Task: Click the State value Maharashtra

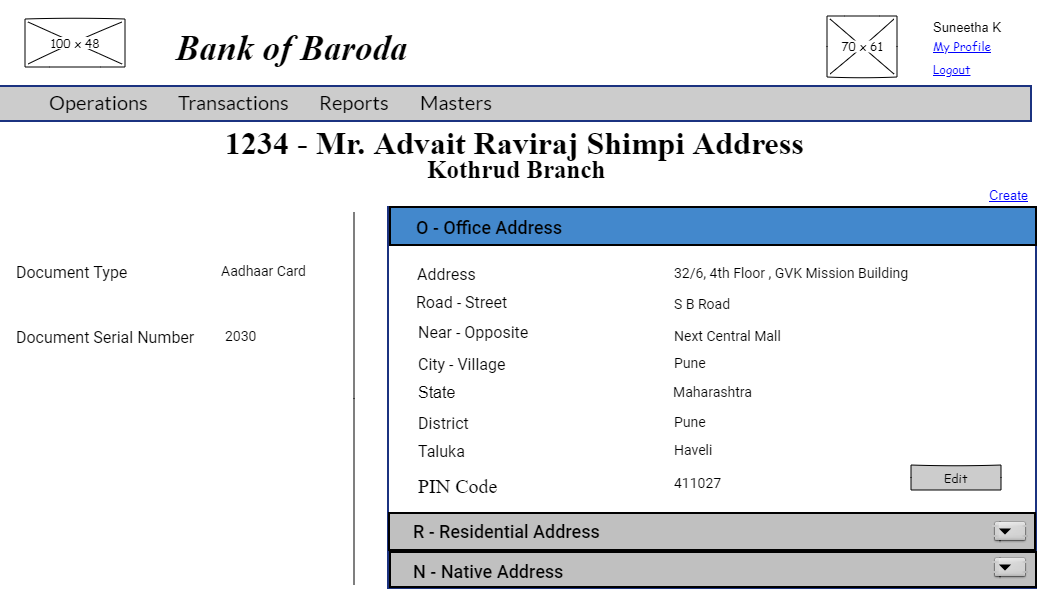Action: tap(712, 392)
